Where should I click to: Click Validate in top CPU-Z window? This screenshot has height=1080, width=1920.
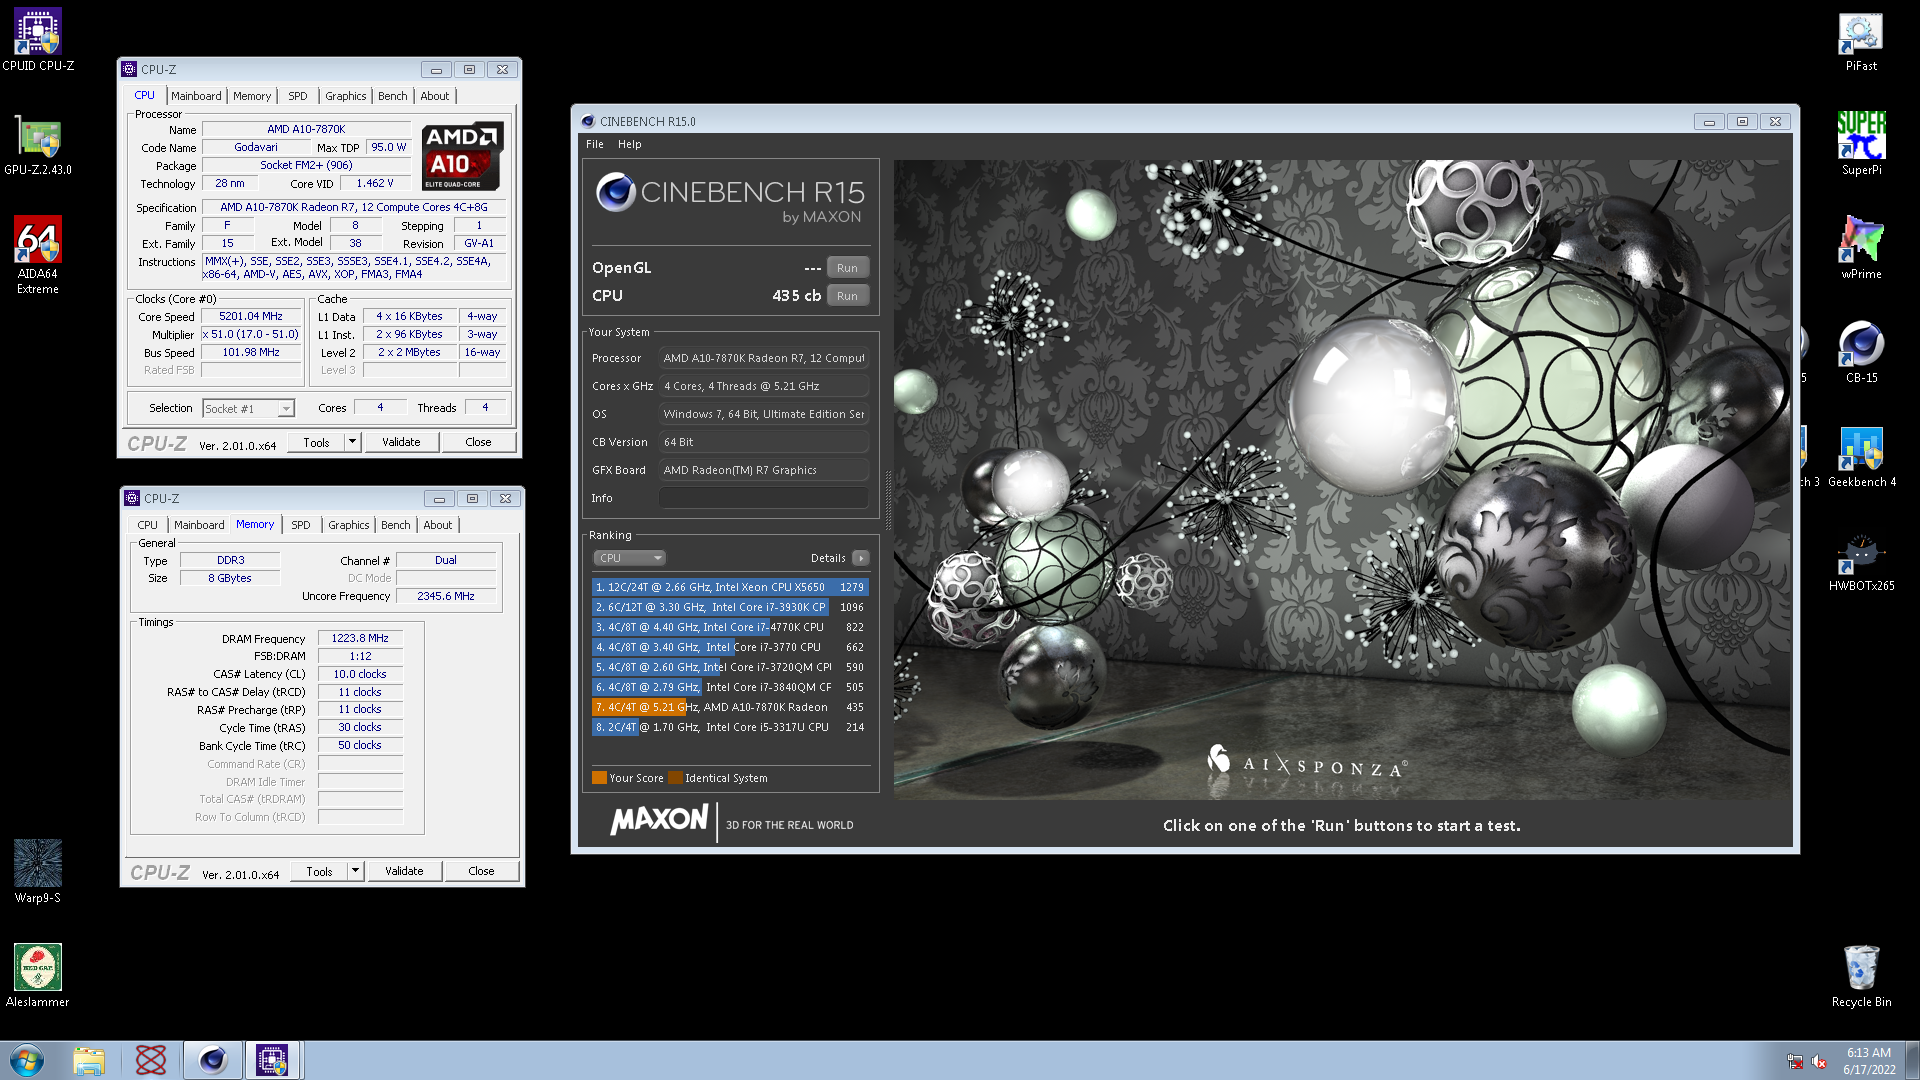(401, 442)
